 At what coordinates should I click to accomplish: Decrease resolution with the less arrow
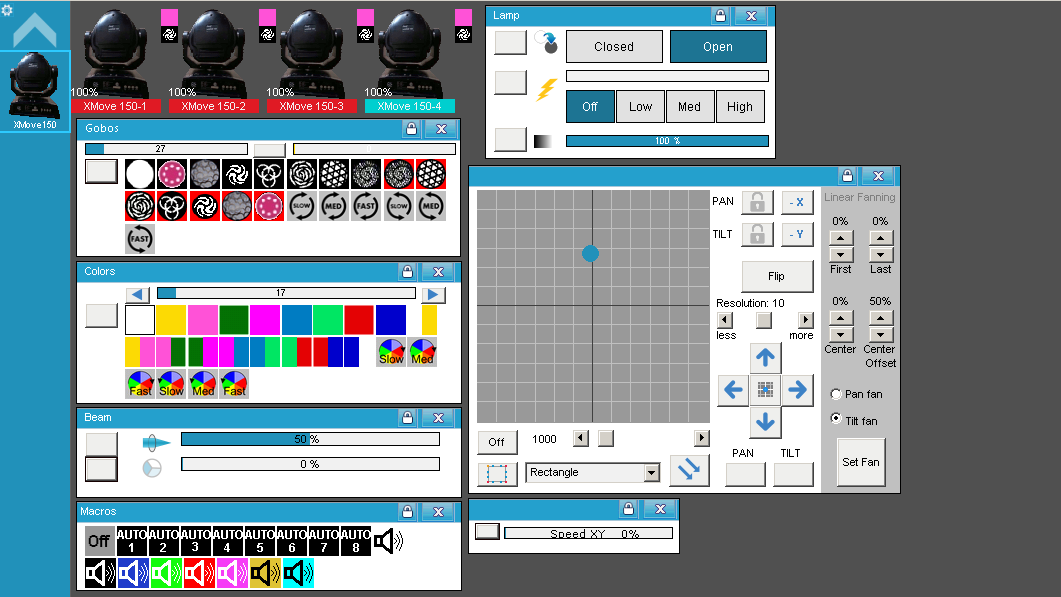coord(725,320)
